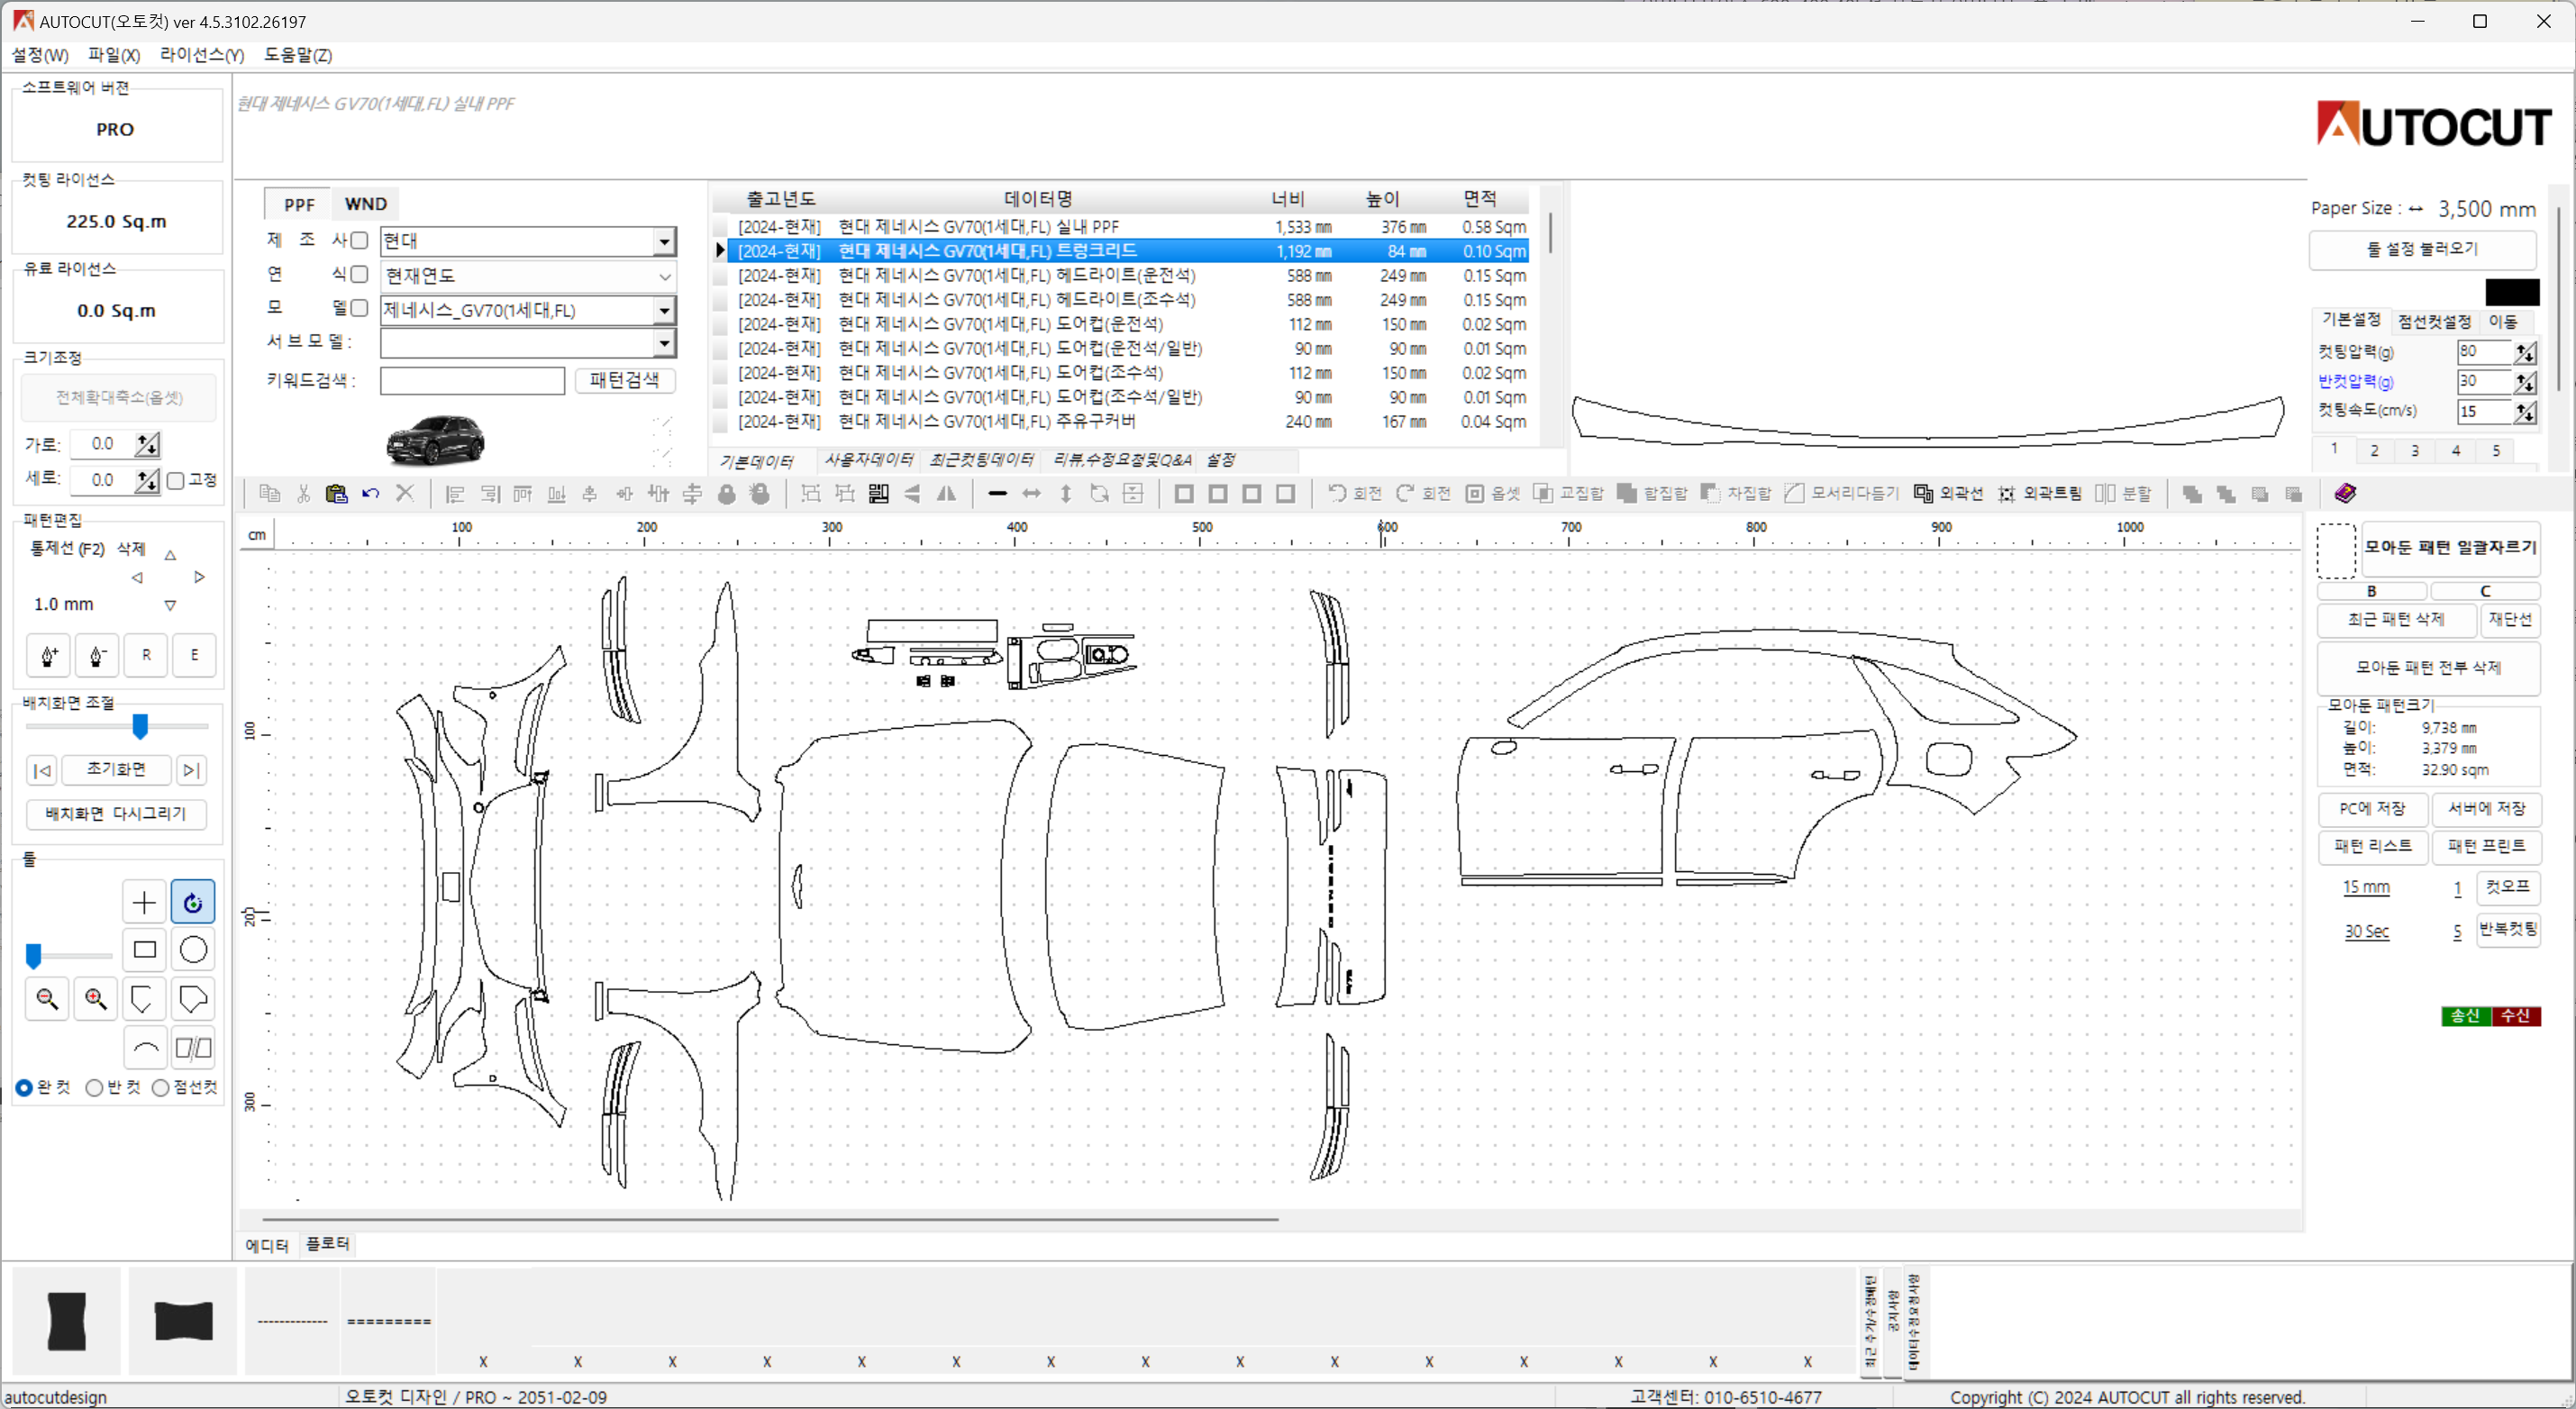The height and width of the screenshot is (1409, 2576).
Task: Toggle the 고정 size lock checkbox
Action: point(176,481)
